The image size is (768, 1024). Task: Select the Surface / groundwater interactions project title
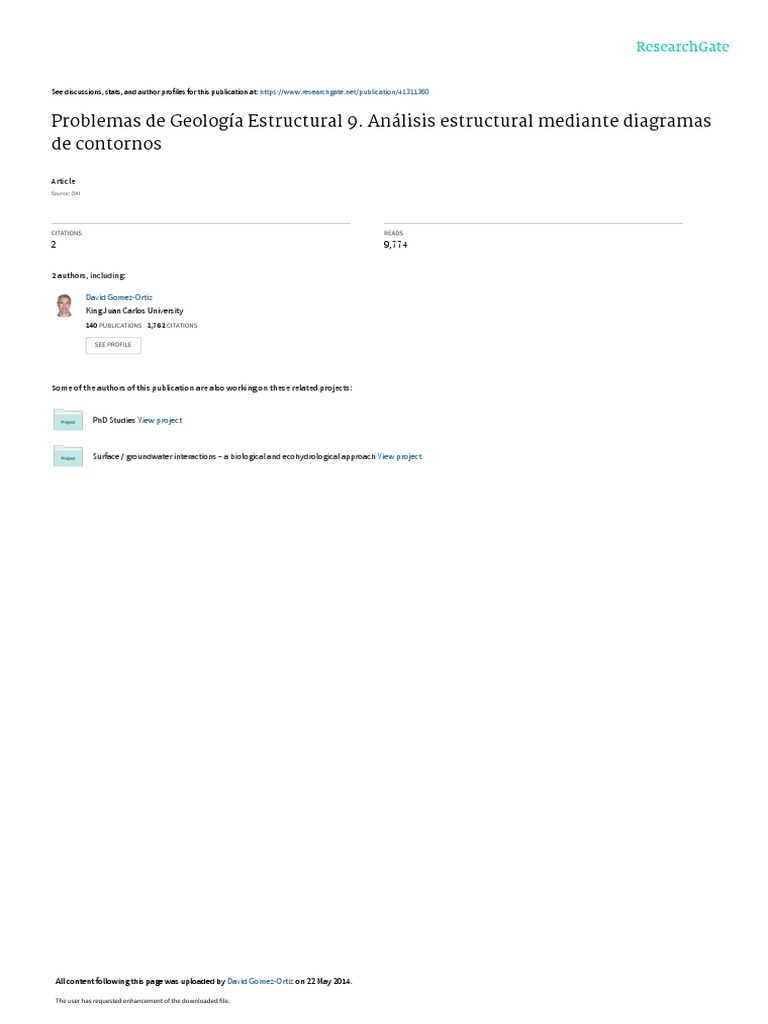(x=234, y=456)
